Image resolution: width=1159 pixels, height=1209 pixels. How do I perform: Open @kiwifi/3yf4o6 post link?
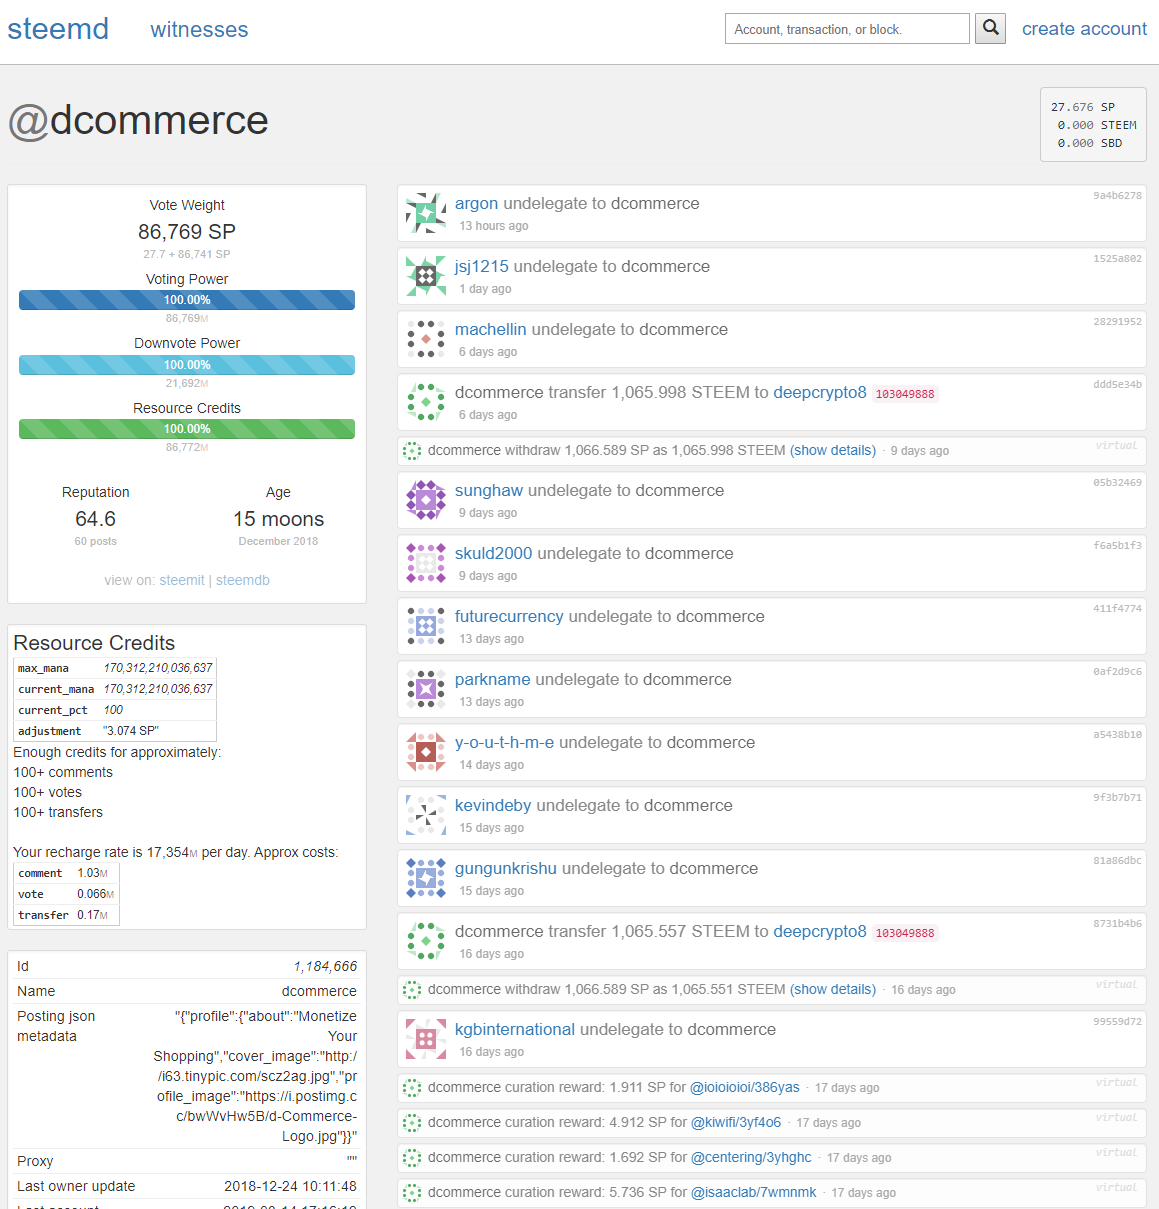736,1123
